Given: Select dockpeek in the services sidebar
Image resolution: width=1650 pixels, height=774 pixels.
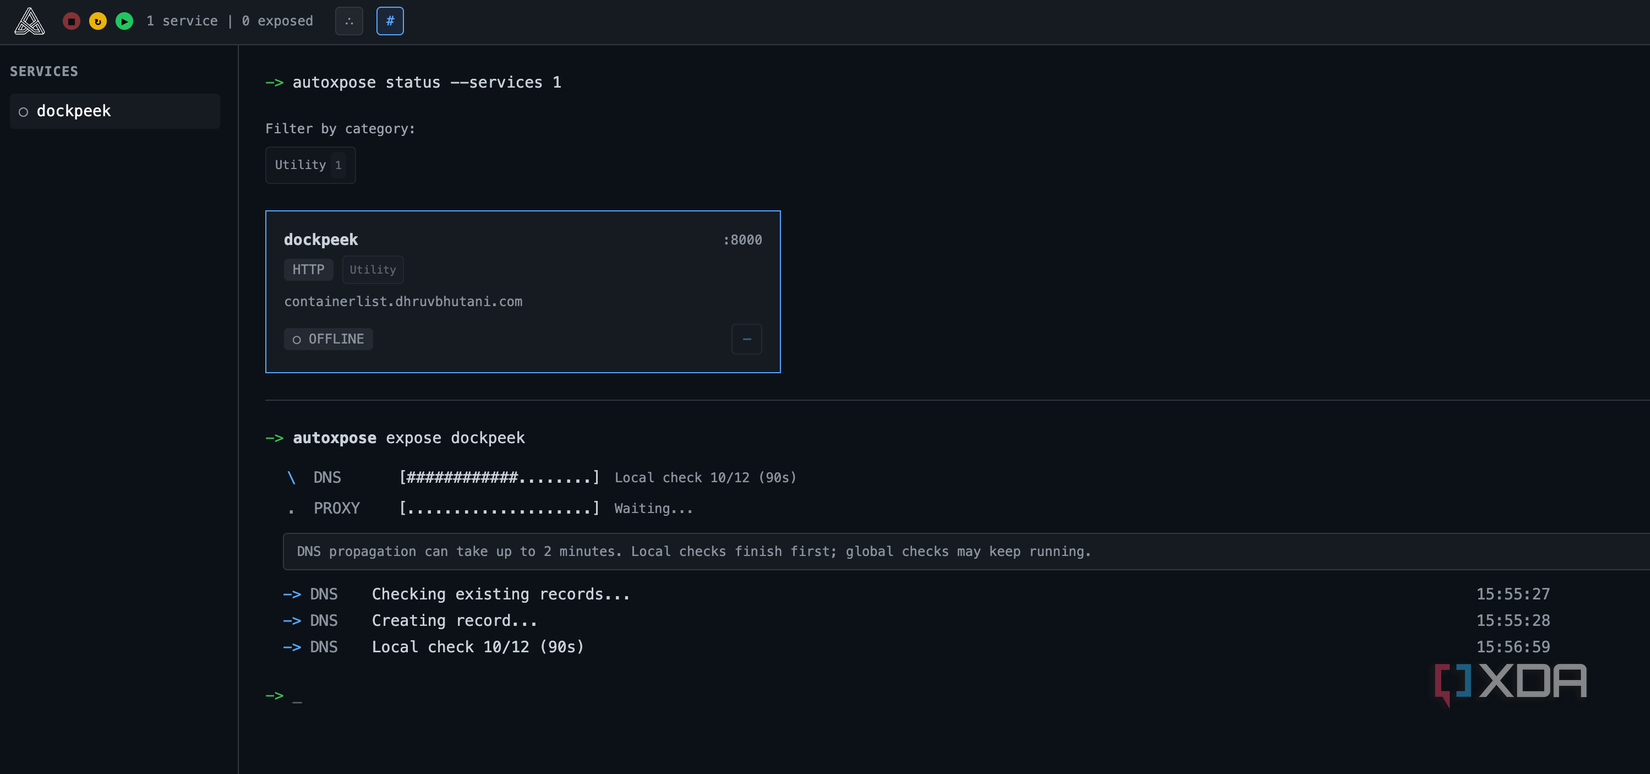Looking at the screenshot, I should [115, 111].
